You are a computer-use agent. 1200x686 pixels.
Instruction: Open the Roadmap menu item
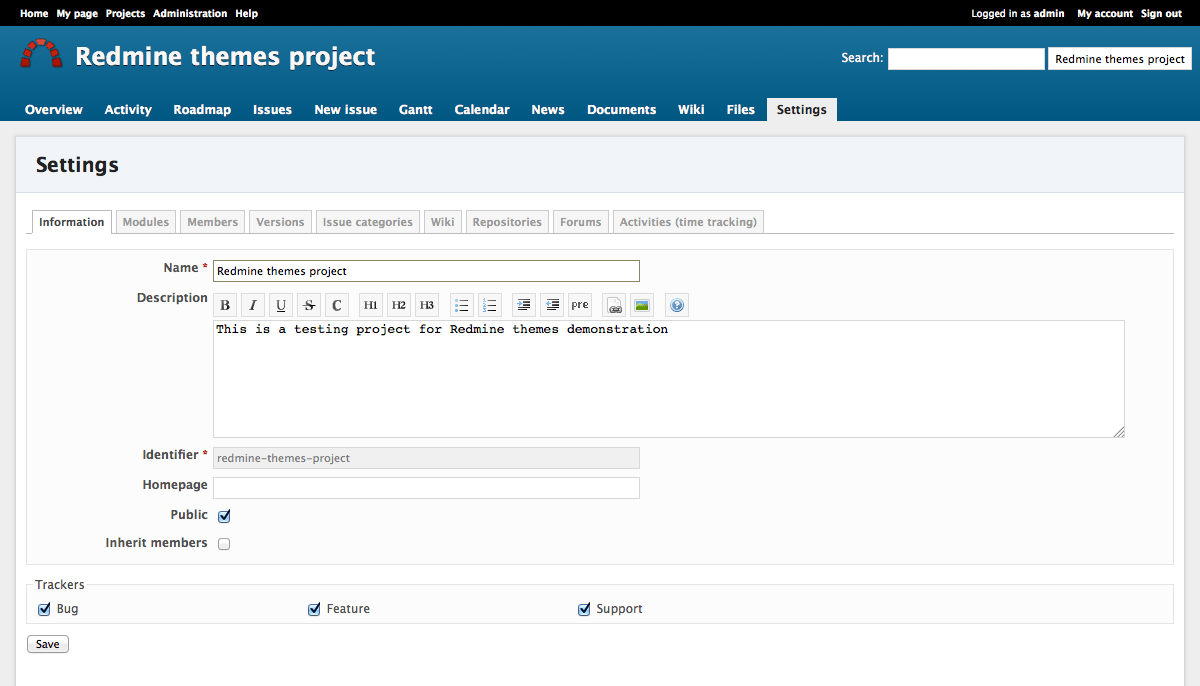click(x=202, y=110)
